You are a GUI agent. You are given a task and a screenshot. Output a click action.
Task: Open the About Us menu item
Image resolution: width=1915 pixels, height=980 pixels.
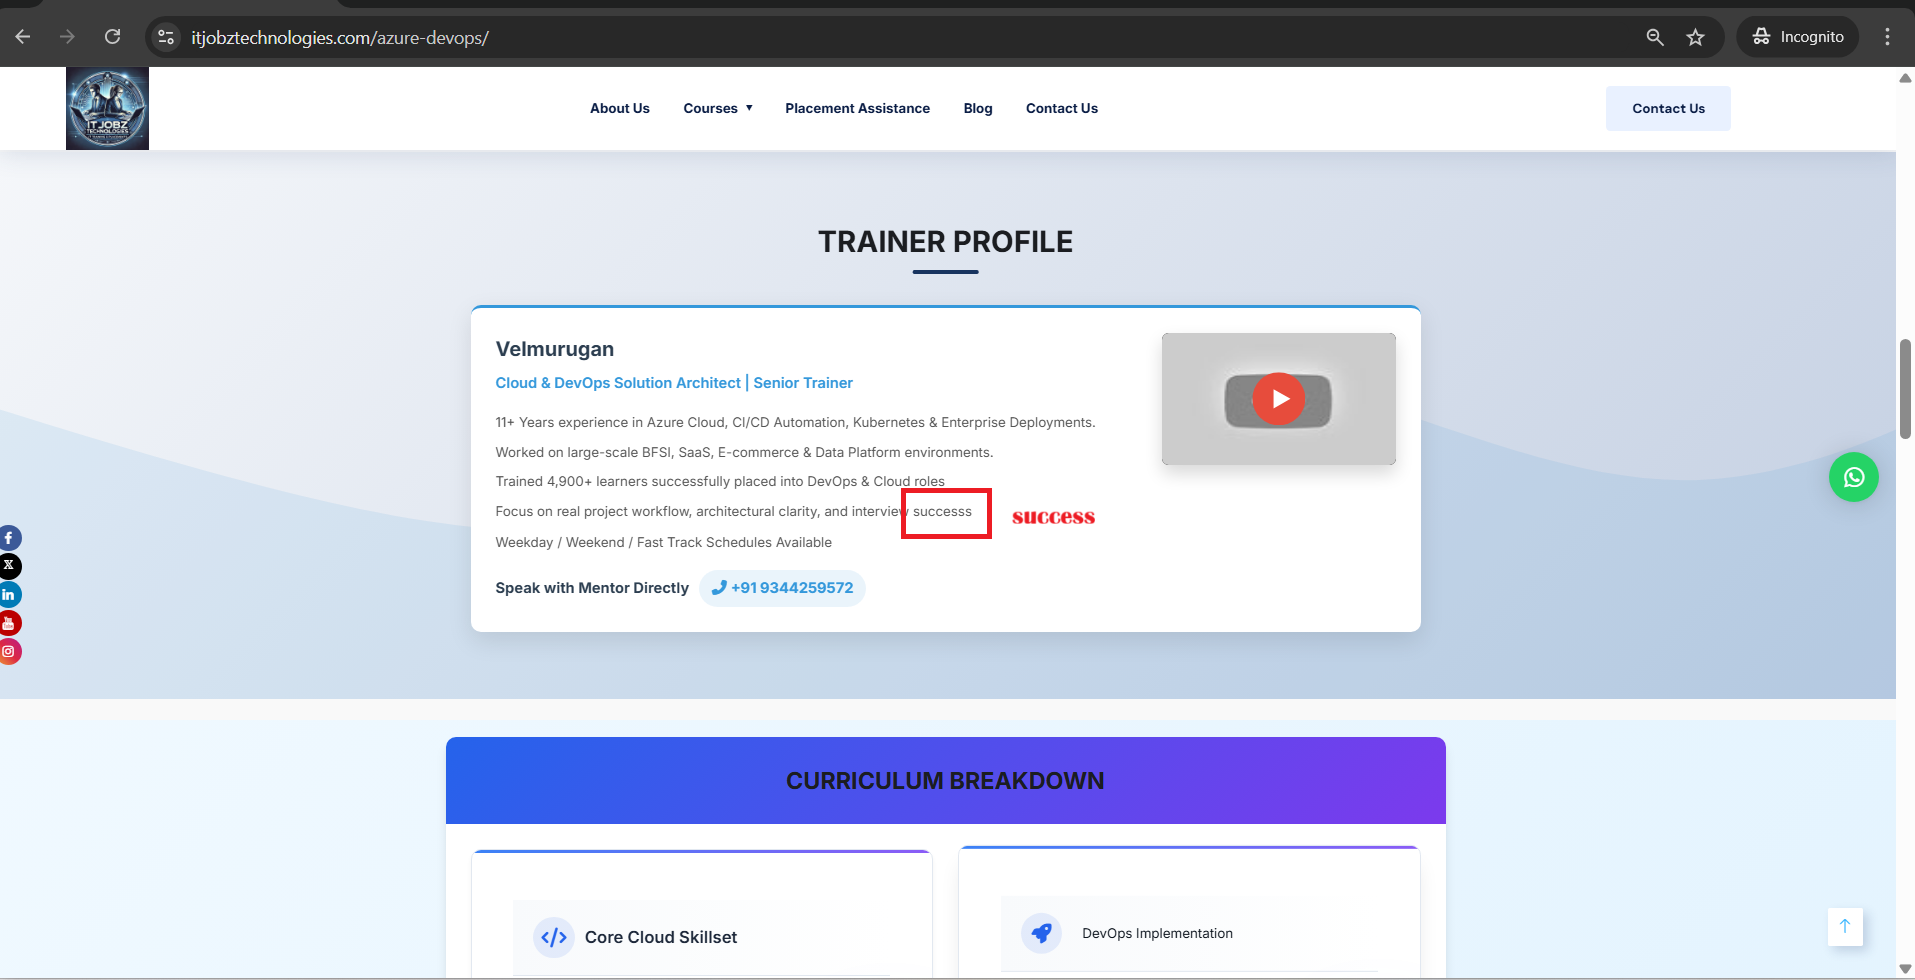619,108
